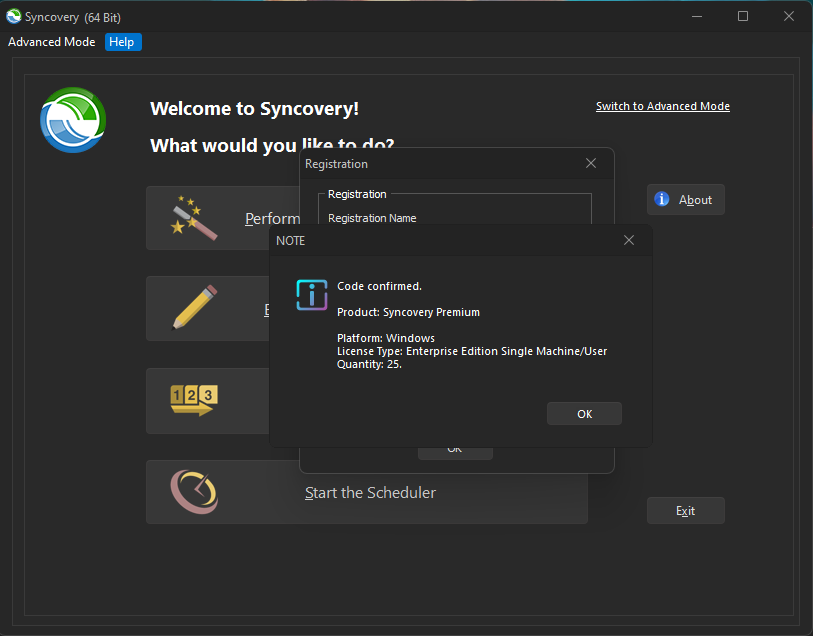Click the scheduler clock icon

[194, 492]
